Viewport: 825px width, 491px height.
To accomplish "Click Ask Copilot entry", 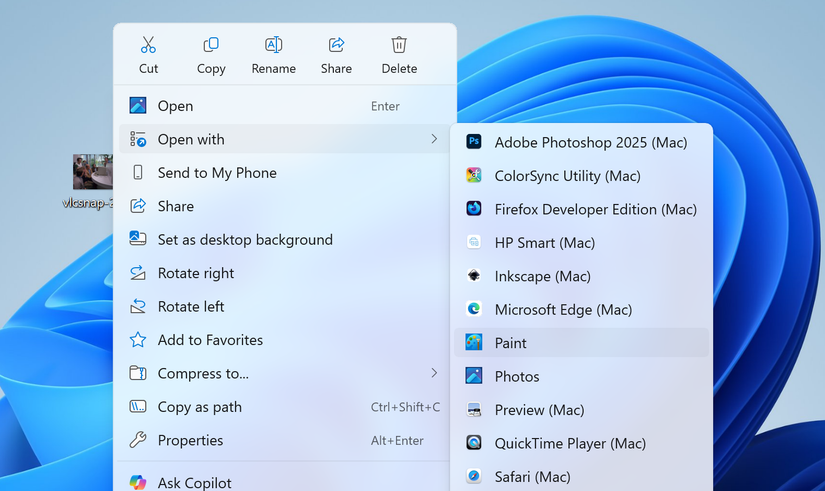I will click(x=194, y=482).
